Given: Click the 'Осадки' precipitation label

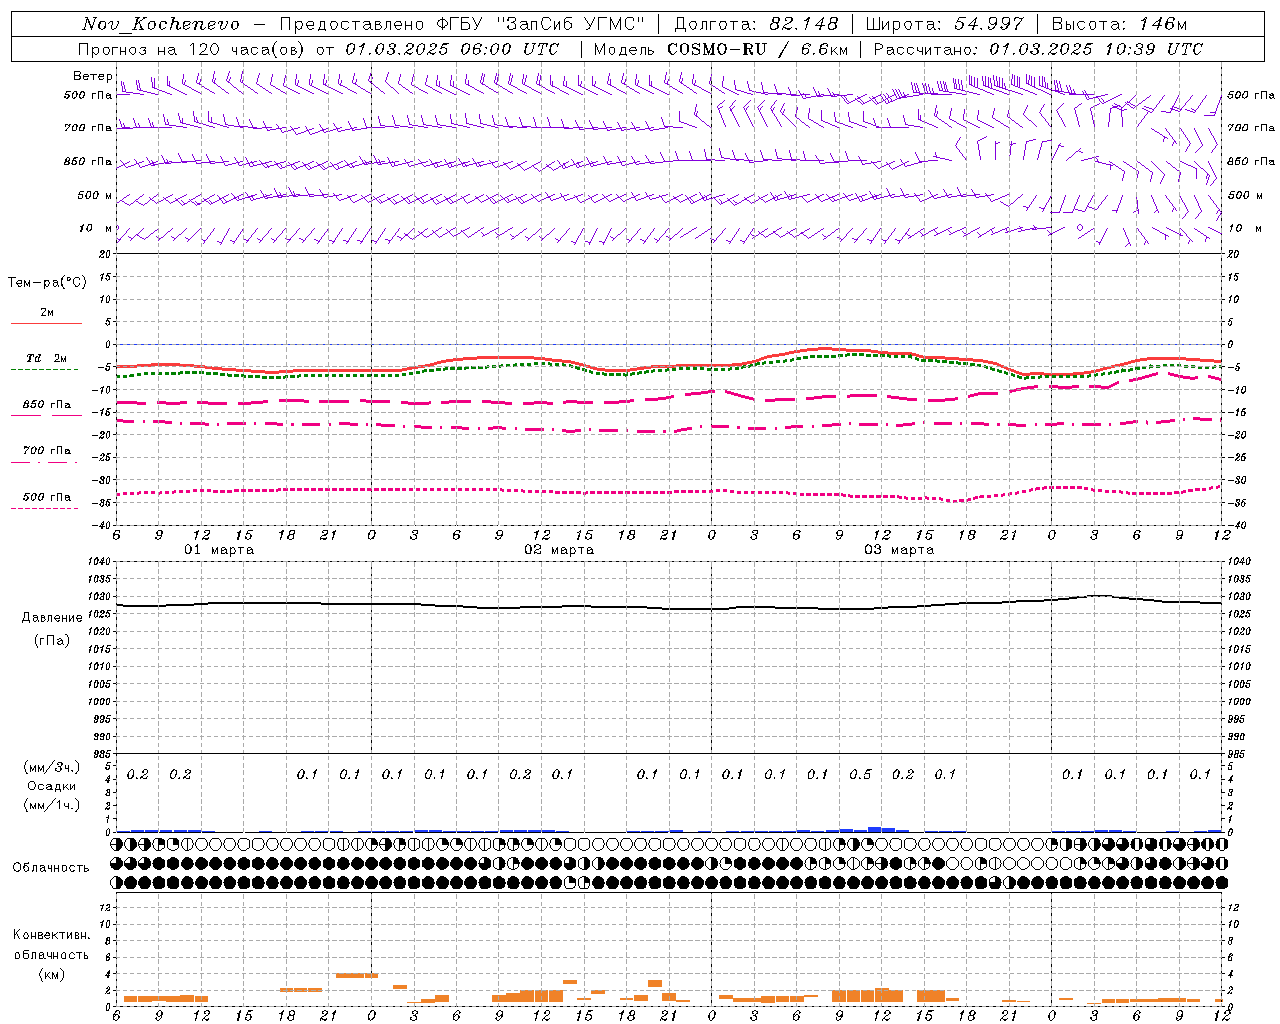Looking at the screenshot, I should [51, 786].
